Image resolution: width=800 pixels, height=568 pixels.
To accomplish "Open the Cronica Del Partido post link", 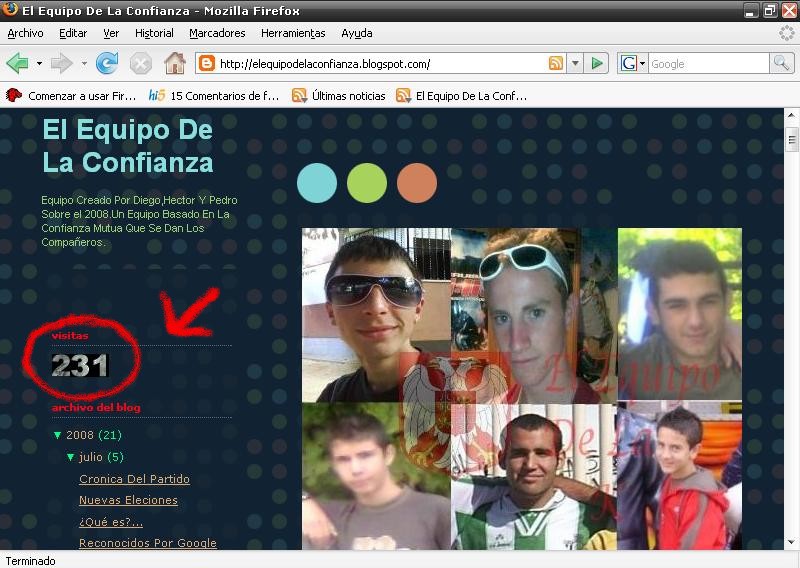I will 135,479.
